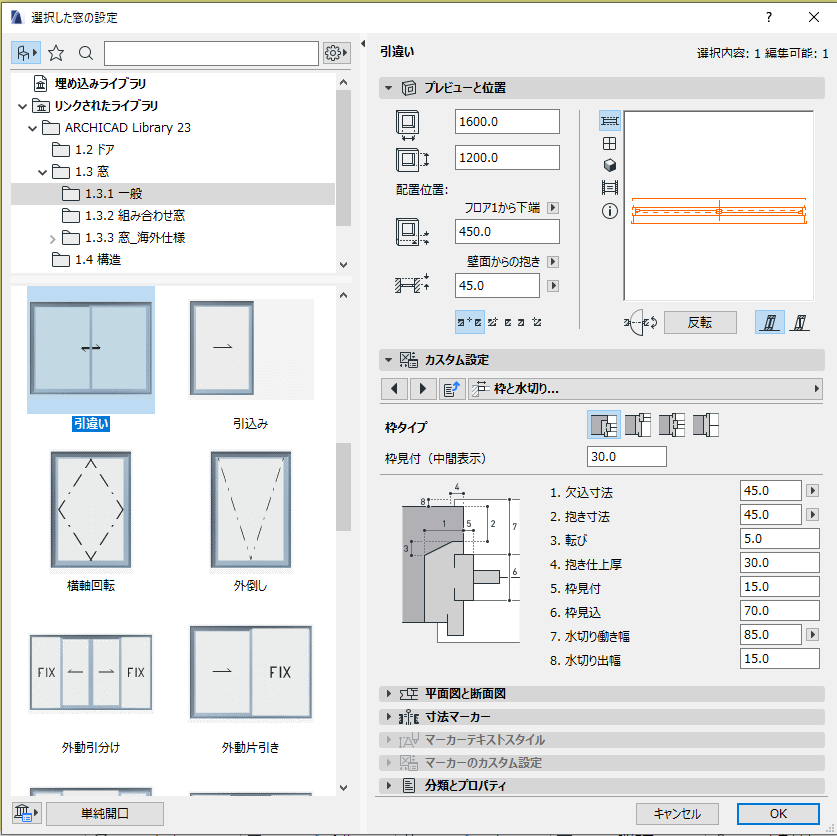This screenshot has width=837, height=836.
Task: Go to the next custom settings page arrow
Action: [x=423, y=389]
